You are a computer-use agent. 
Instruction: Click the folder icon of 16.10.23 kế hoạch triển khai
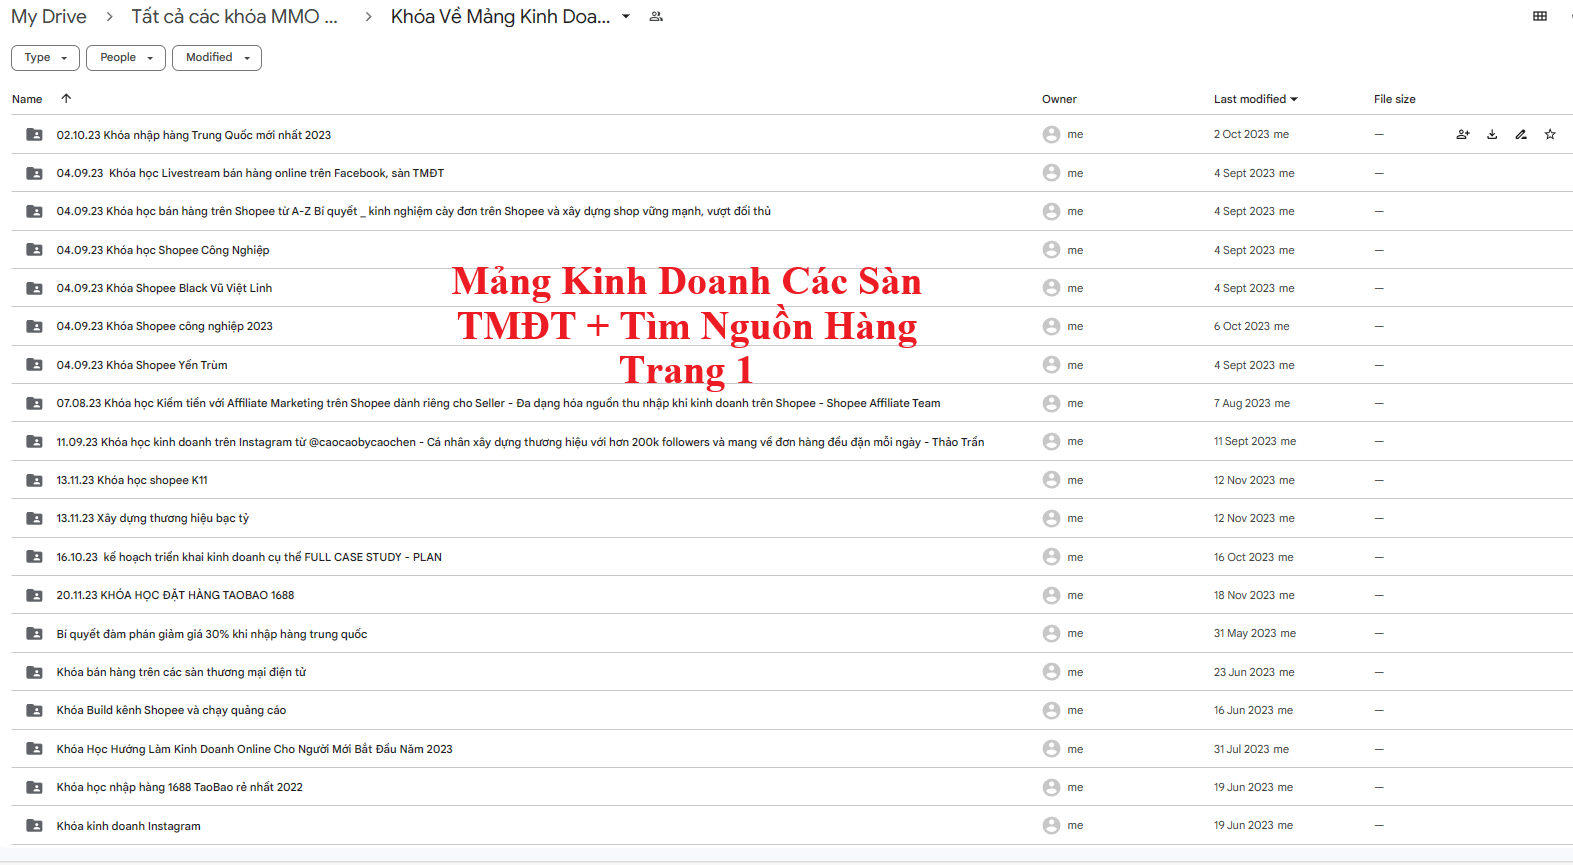click(x=34, y=557)
